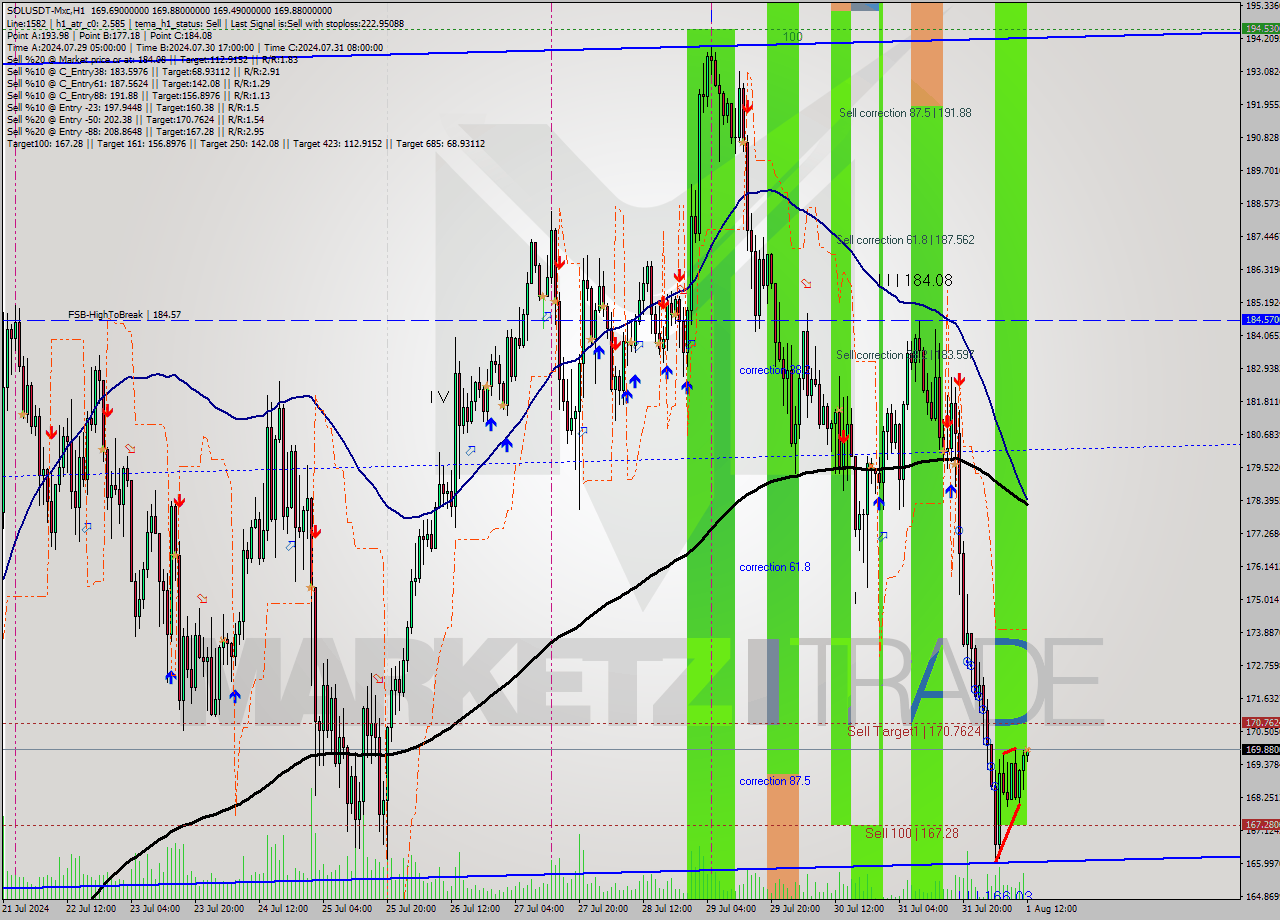Click the green 194.530 price tag
Image resolution: width=1280 pixels, height=920 pixels.
point(1260,29)
